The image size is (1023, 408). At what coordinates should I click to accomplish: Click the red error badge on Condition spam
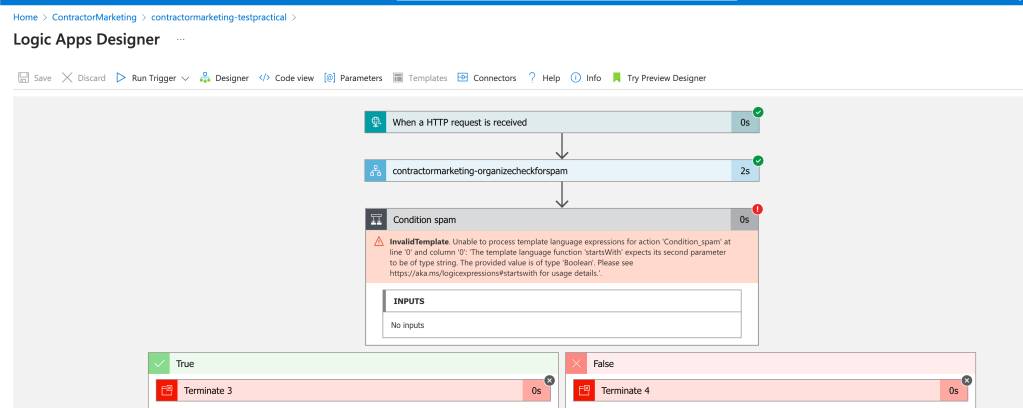tap(757, 210)
